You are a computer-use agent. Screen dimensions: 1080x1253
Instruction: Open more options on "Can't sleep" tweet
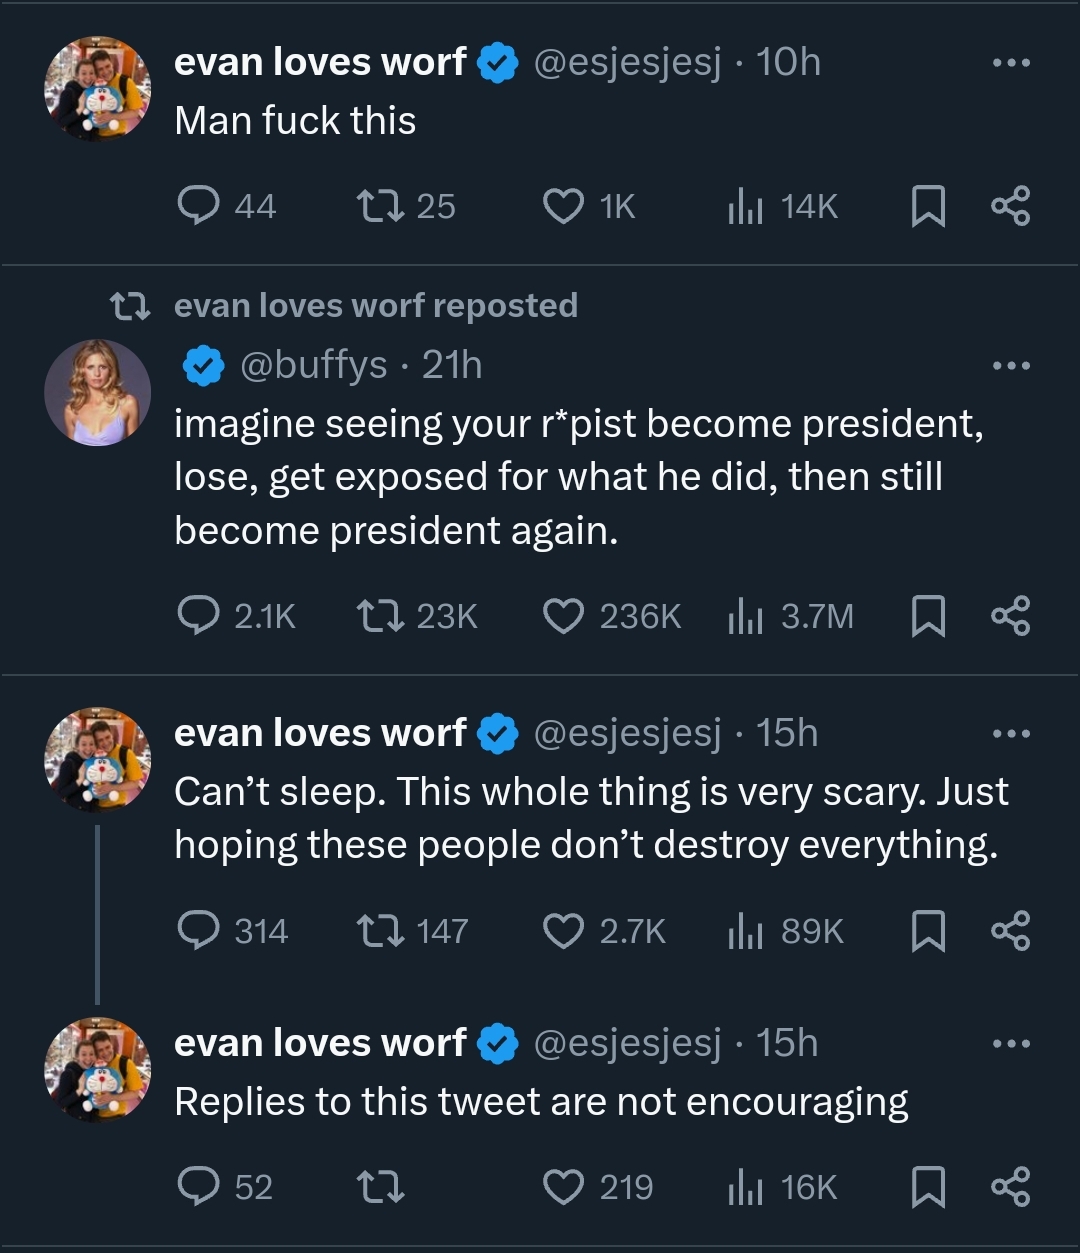[x=1010, y=734]
